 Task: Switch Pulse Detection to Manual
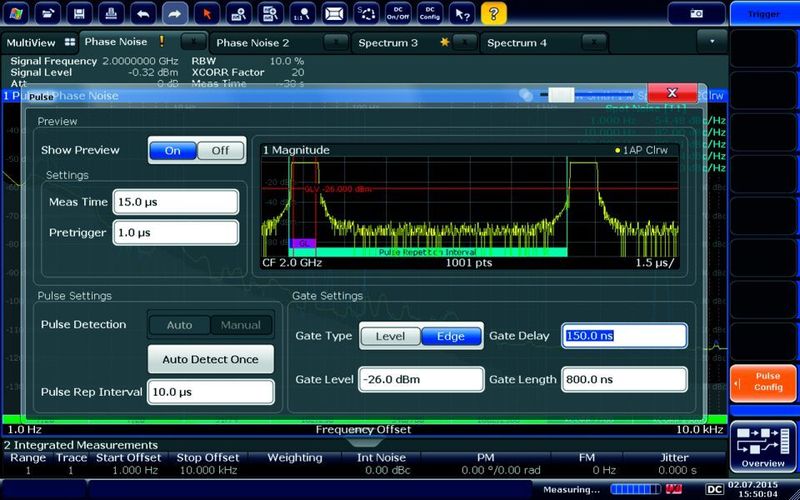click(241, 325)
